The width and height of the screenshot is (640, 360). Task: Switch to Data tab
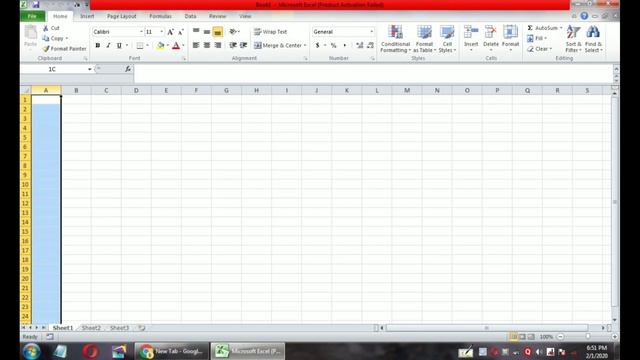coord(190,16)
